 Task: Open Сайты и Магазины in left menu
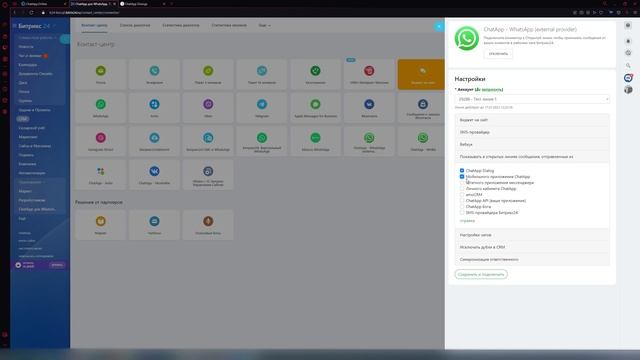(34, 146)
